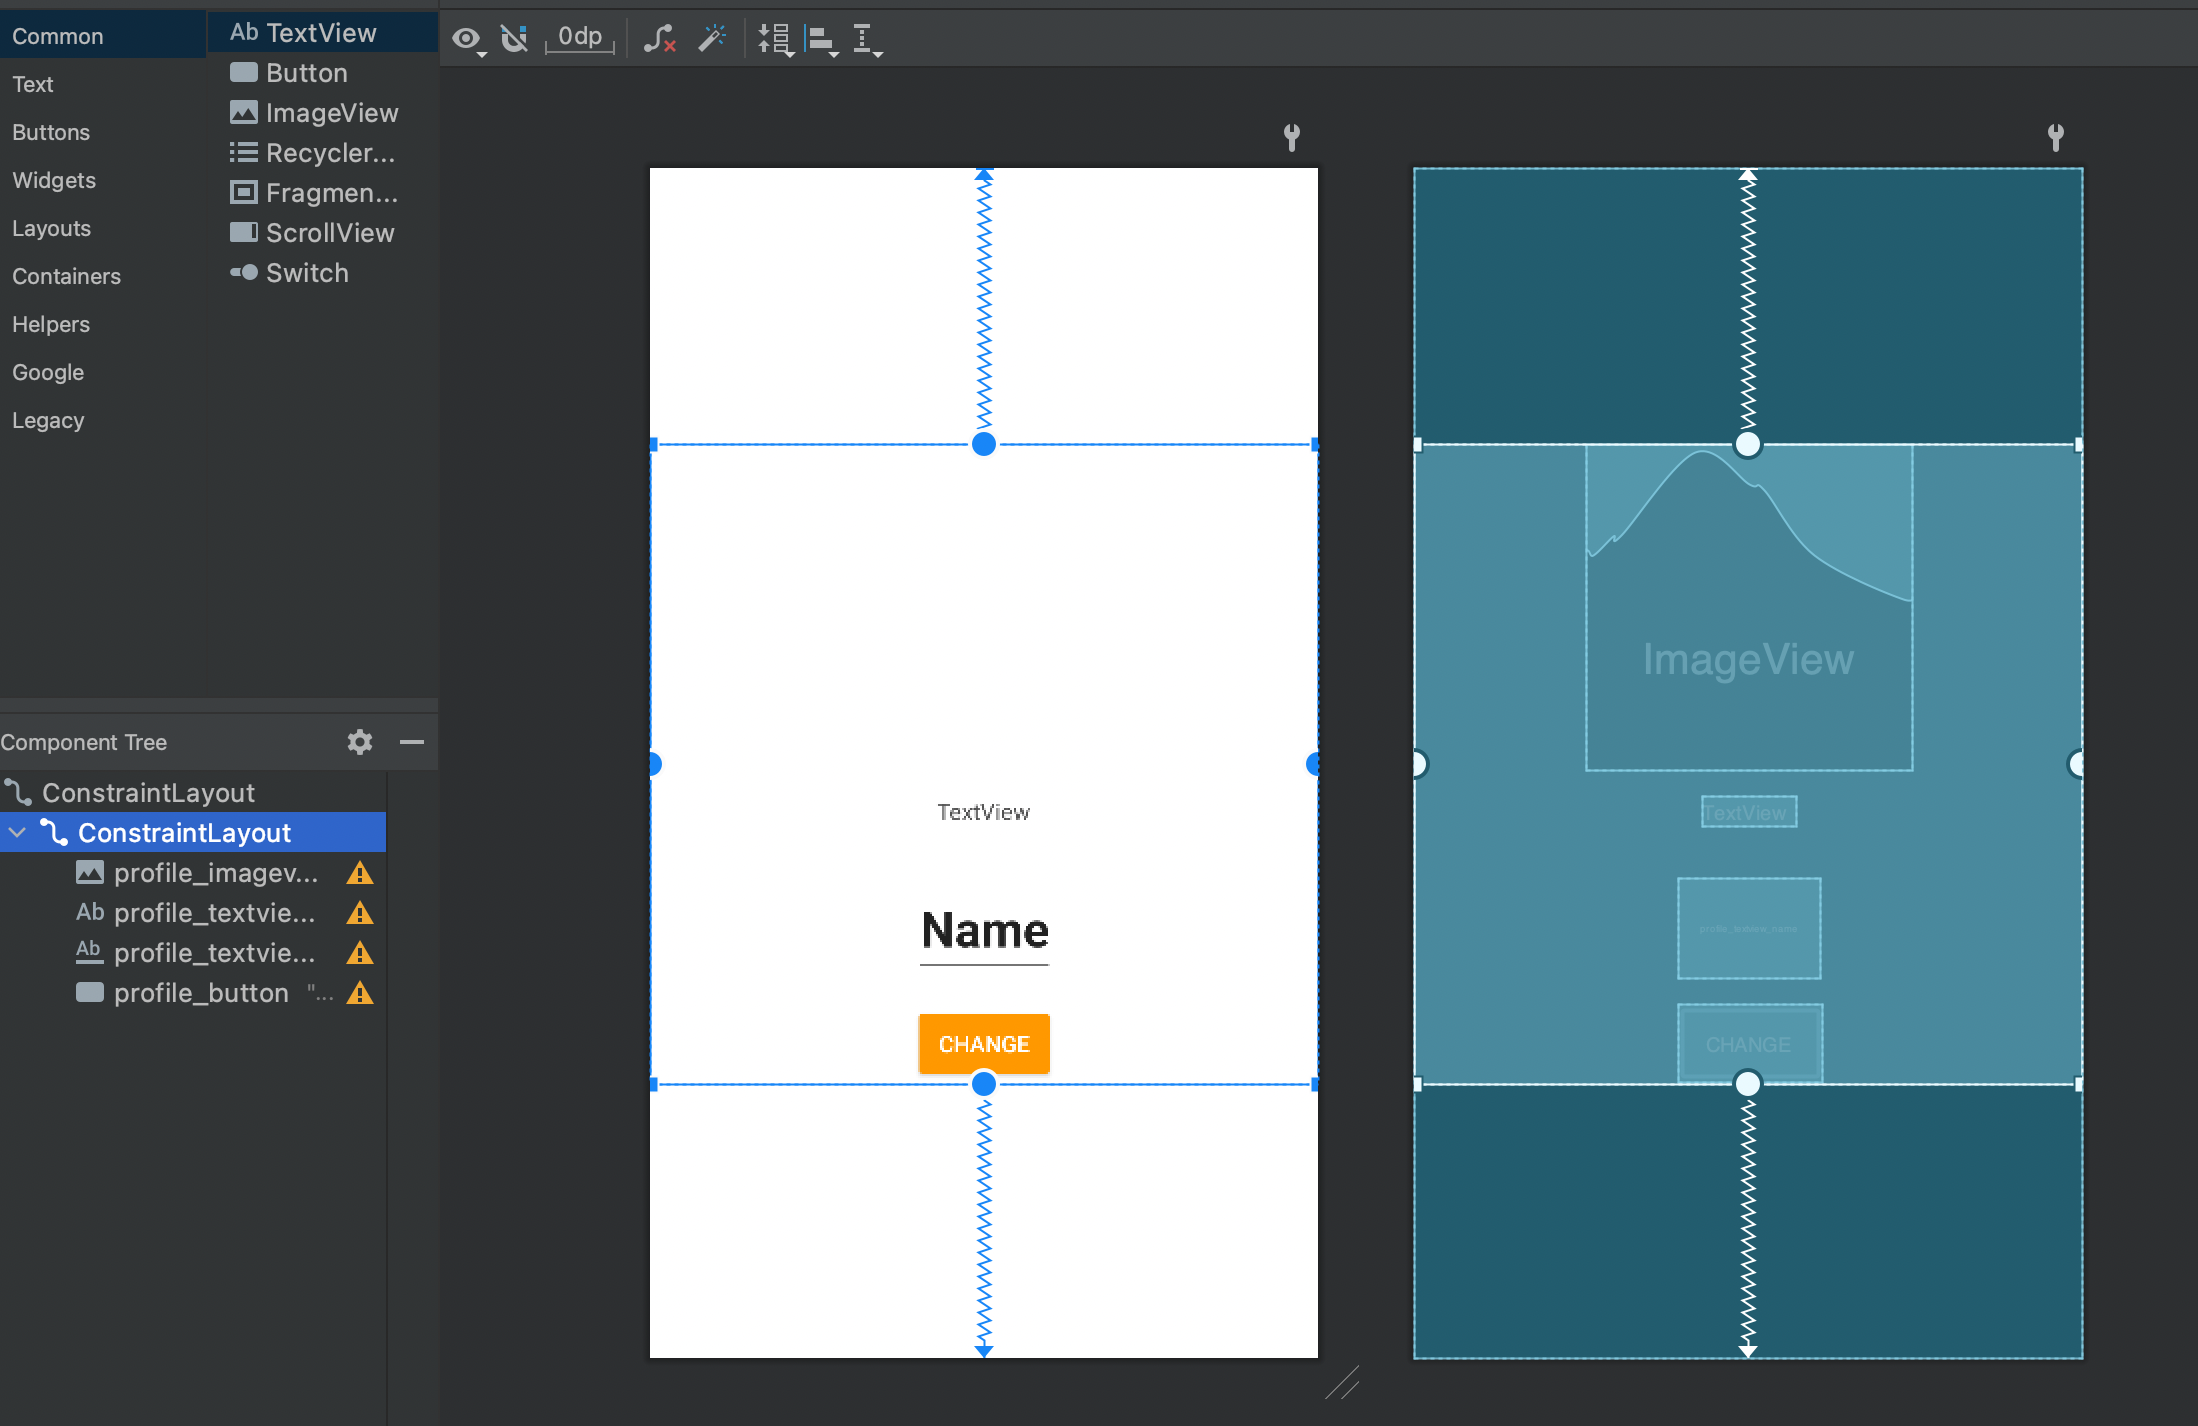The height and width of the screenshot is (1426, 2198).
Task: Toggle autoconnect to parent magnet
Action: tap(514, 39)
